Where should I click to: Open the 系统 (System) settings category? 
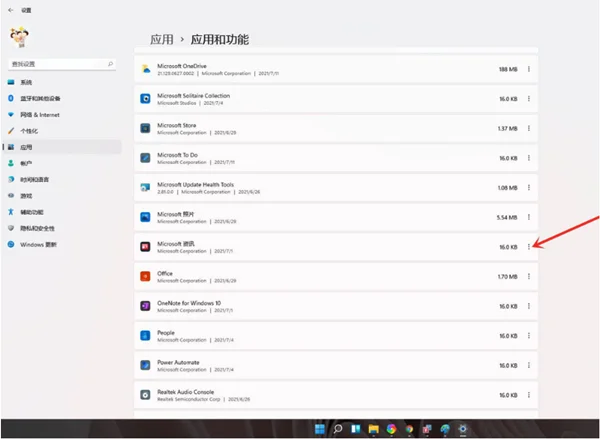pos(26,82)
